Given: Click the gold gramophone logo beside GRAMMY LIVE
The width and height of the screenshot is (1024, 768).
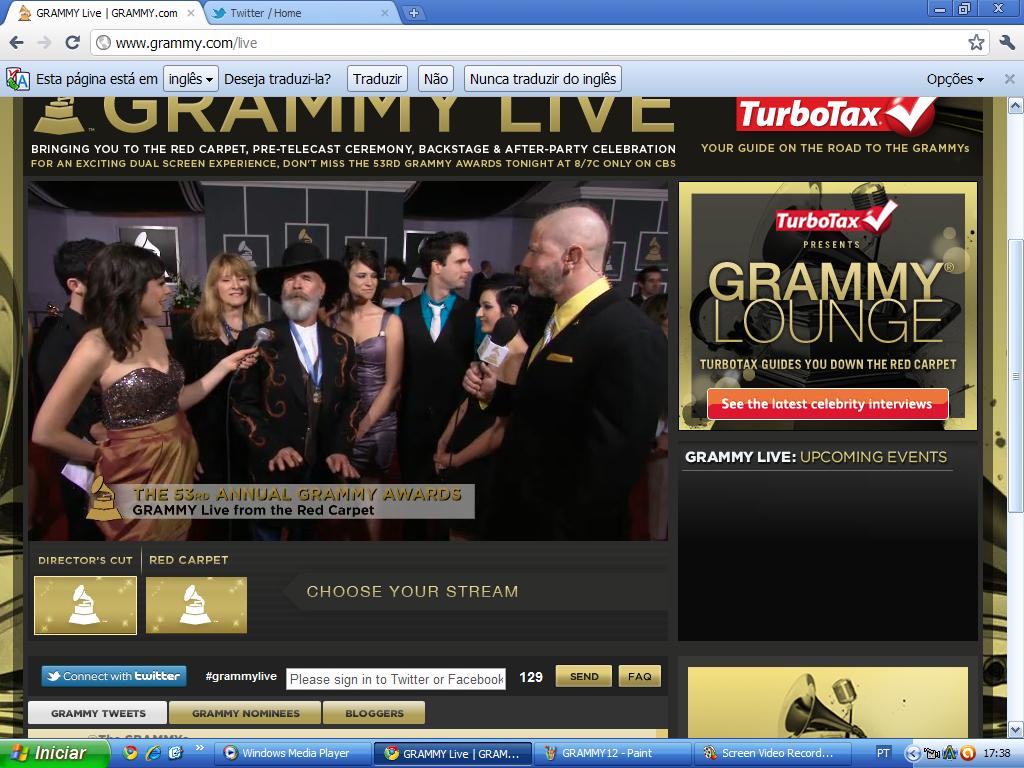Looking at the screenshot, I should click(59, 116).
